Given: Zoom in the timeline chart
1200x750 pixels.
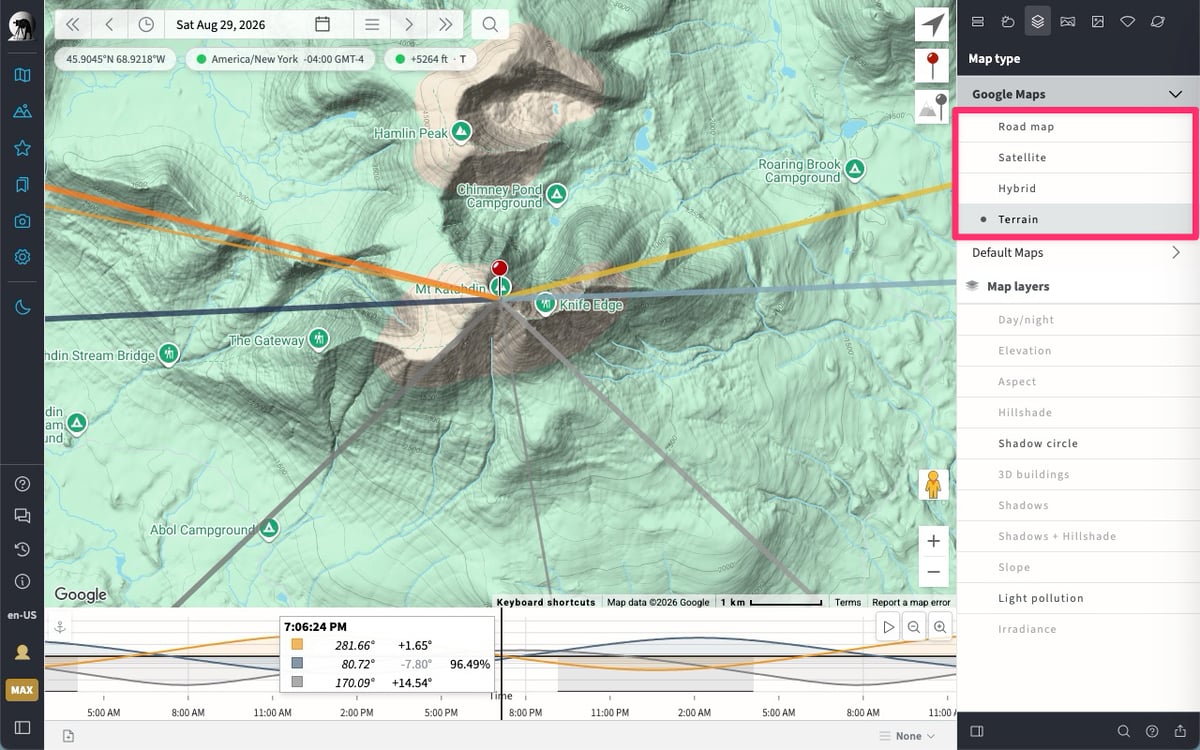Looking at the screenshot, I should click(x=940, y=627).
